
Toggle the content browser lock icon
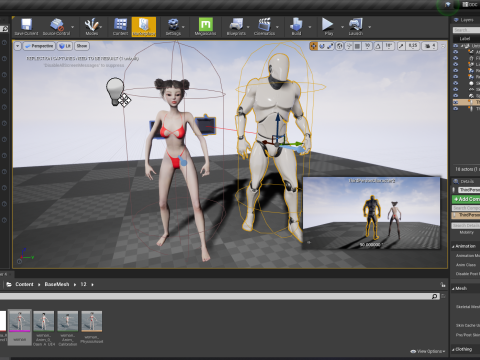(442, 284)
